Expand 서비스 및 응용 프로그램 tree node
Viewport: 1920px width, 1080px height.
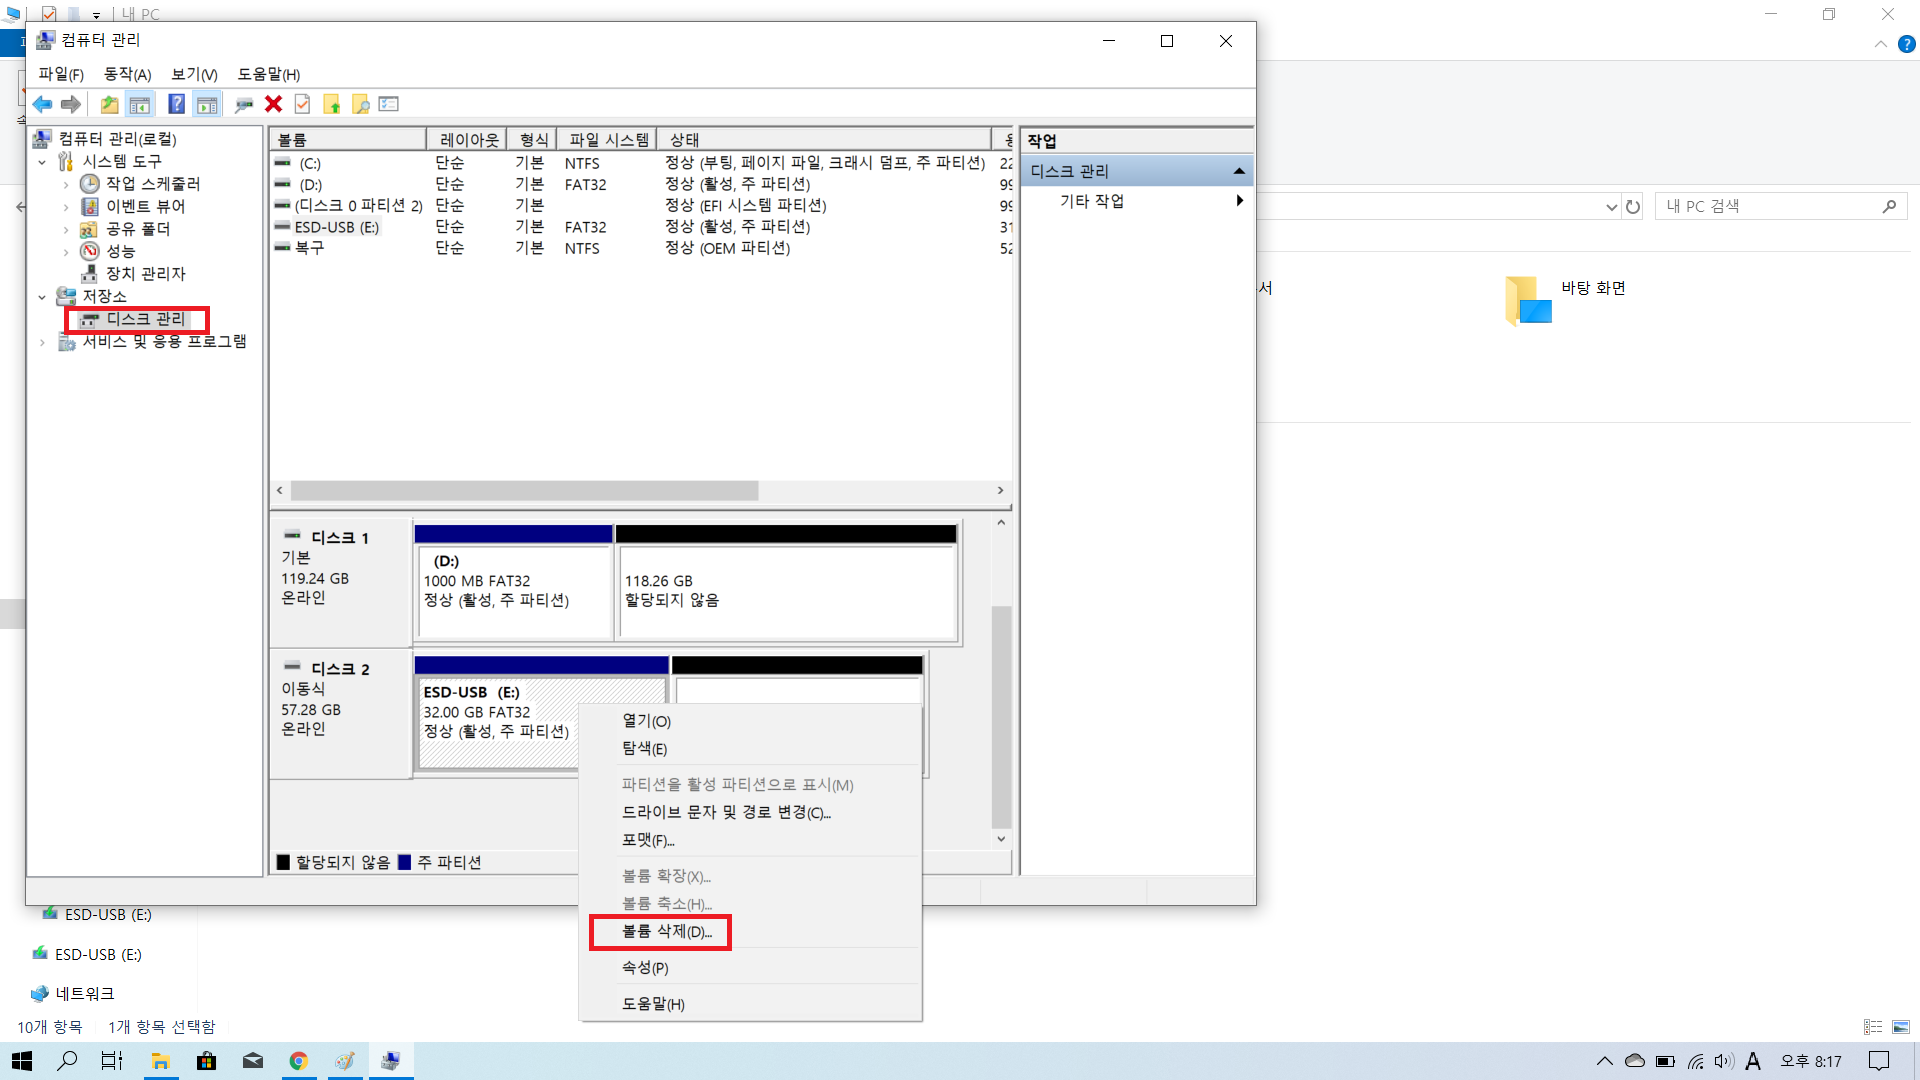pos(42,342)
